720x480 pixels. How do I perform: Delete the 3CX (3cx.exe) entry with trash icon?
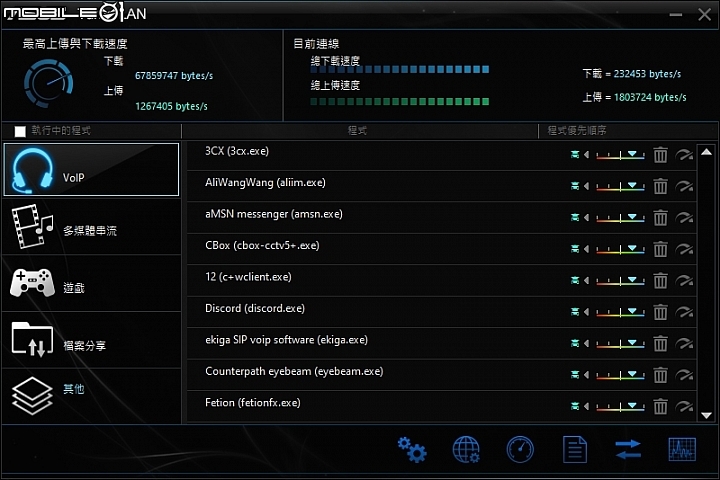click(x=660, y=155)
